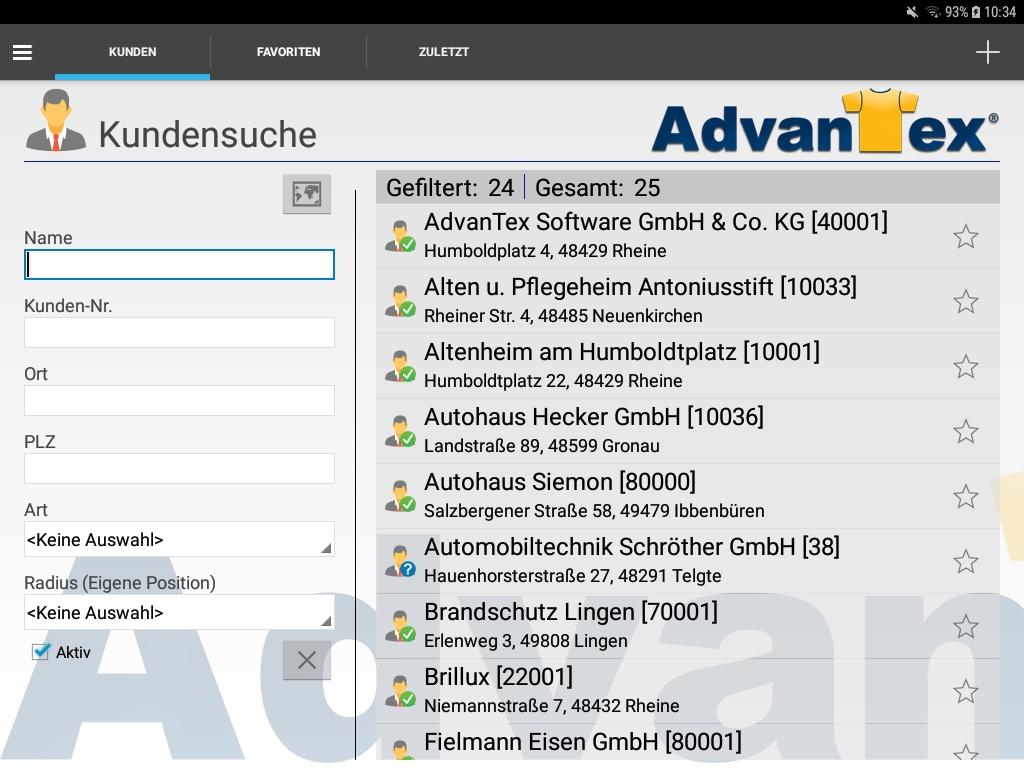Click address Humboldplatz 4, 48429 Rheine
The width and height of the screenshot is (1024, 768).
point(545,251)
